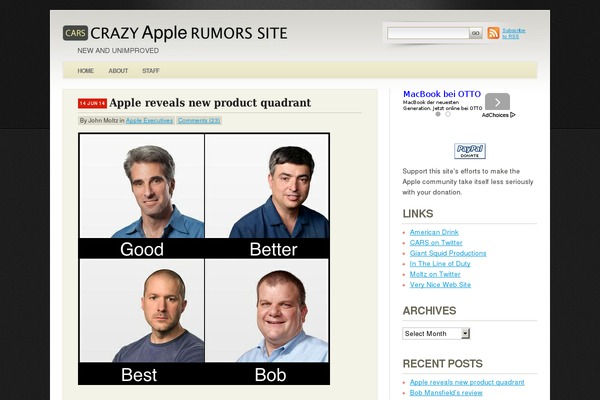Click the Bob portrait in the quadrant
The image size is (600, 400).
267,310
